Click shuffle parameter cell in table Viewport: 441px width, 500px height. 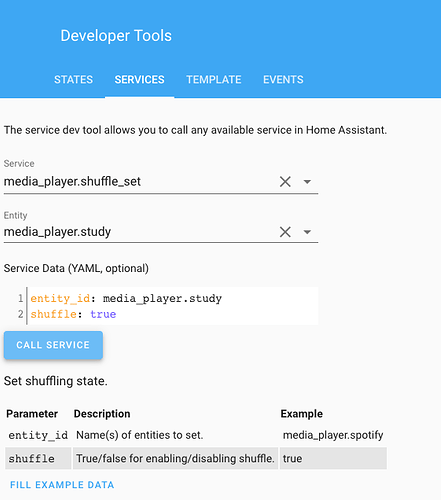point(38,458)
